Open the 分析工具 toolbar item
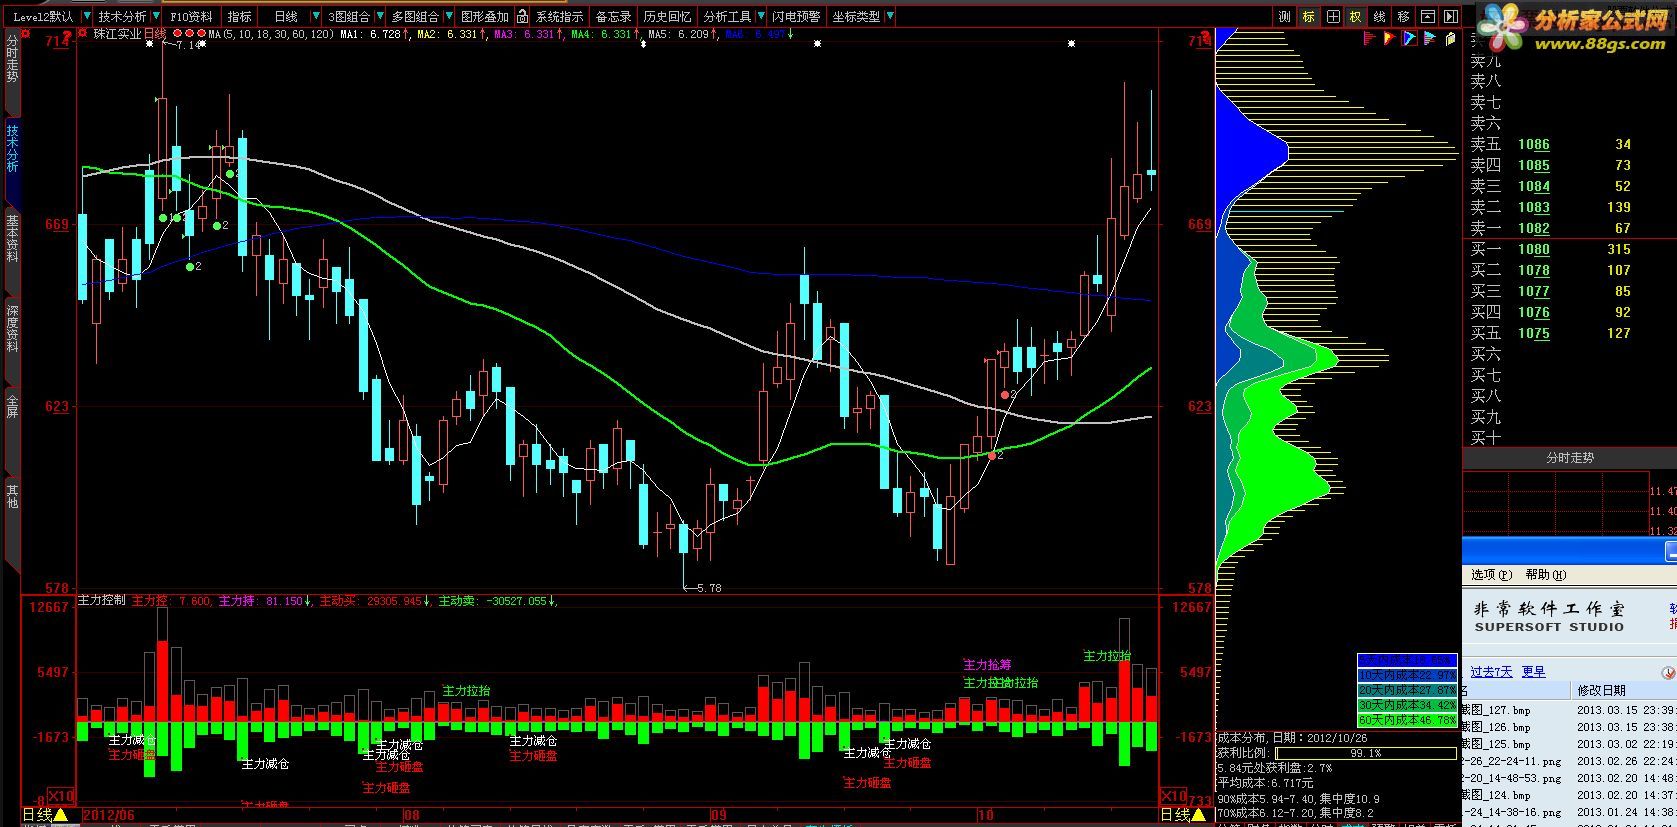 pos(727,17)
